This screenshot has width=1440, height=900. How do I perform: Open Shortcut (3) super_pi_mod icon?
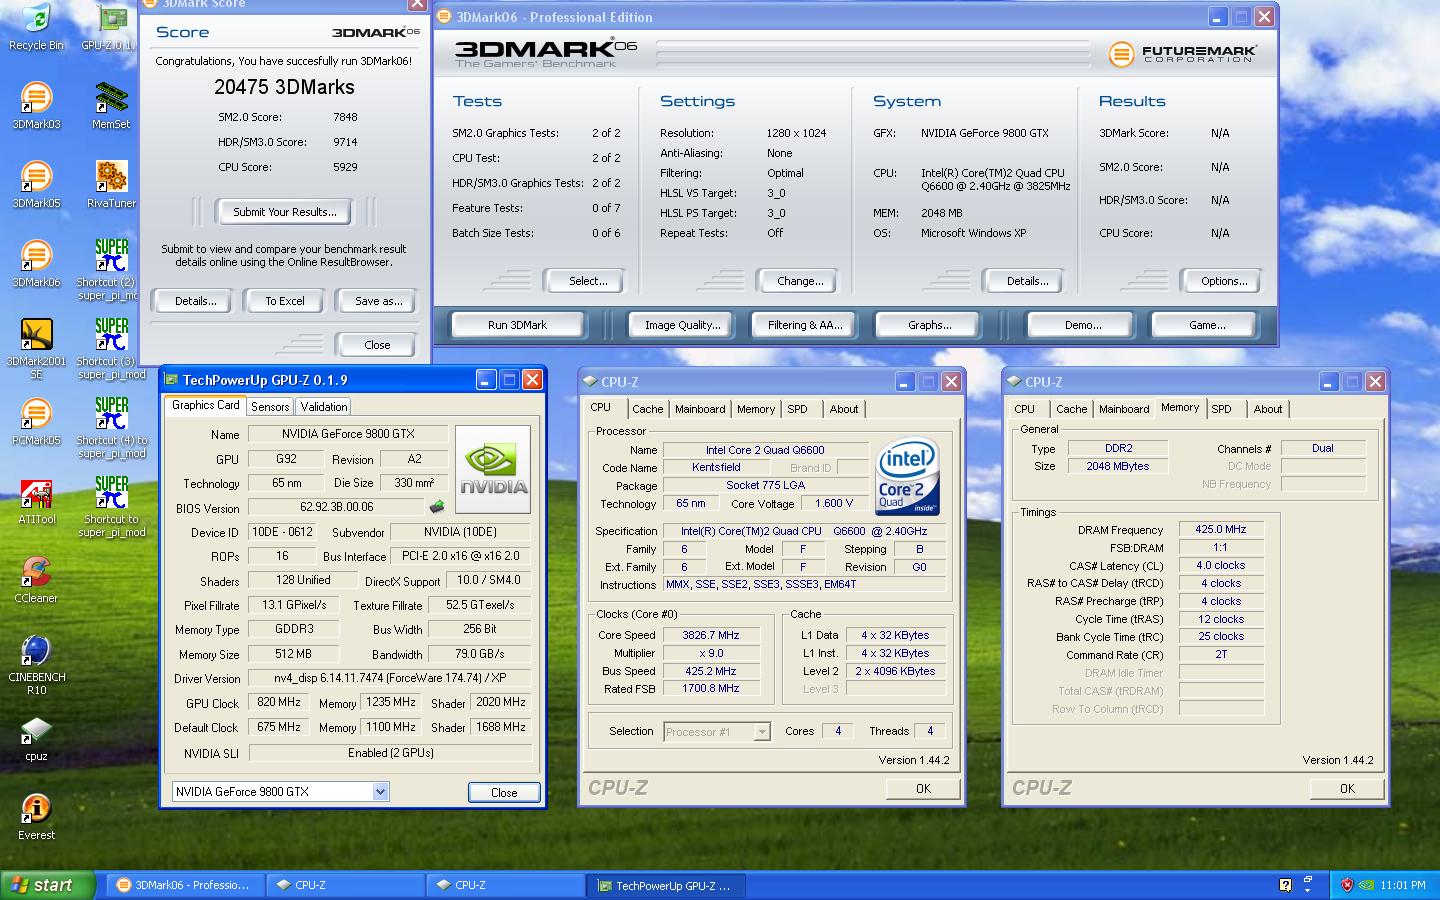pyautogui.click(x=111, y=349)
